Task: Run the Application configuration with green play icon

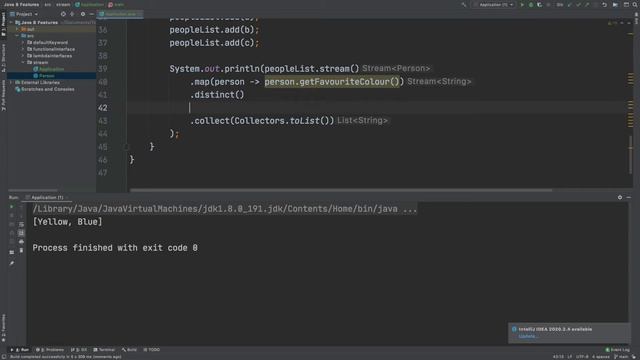Action: click(522, 4)
